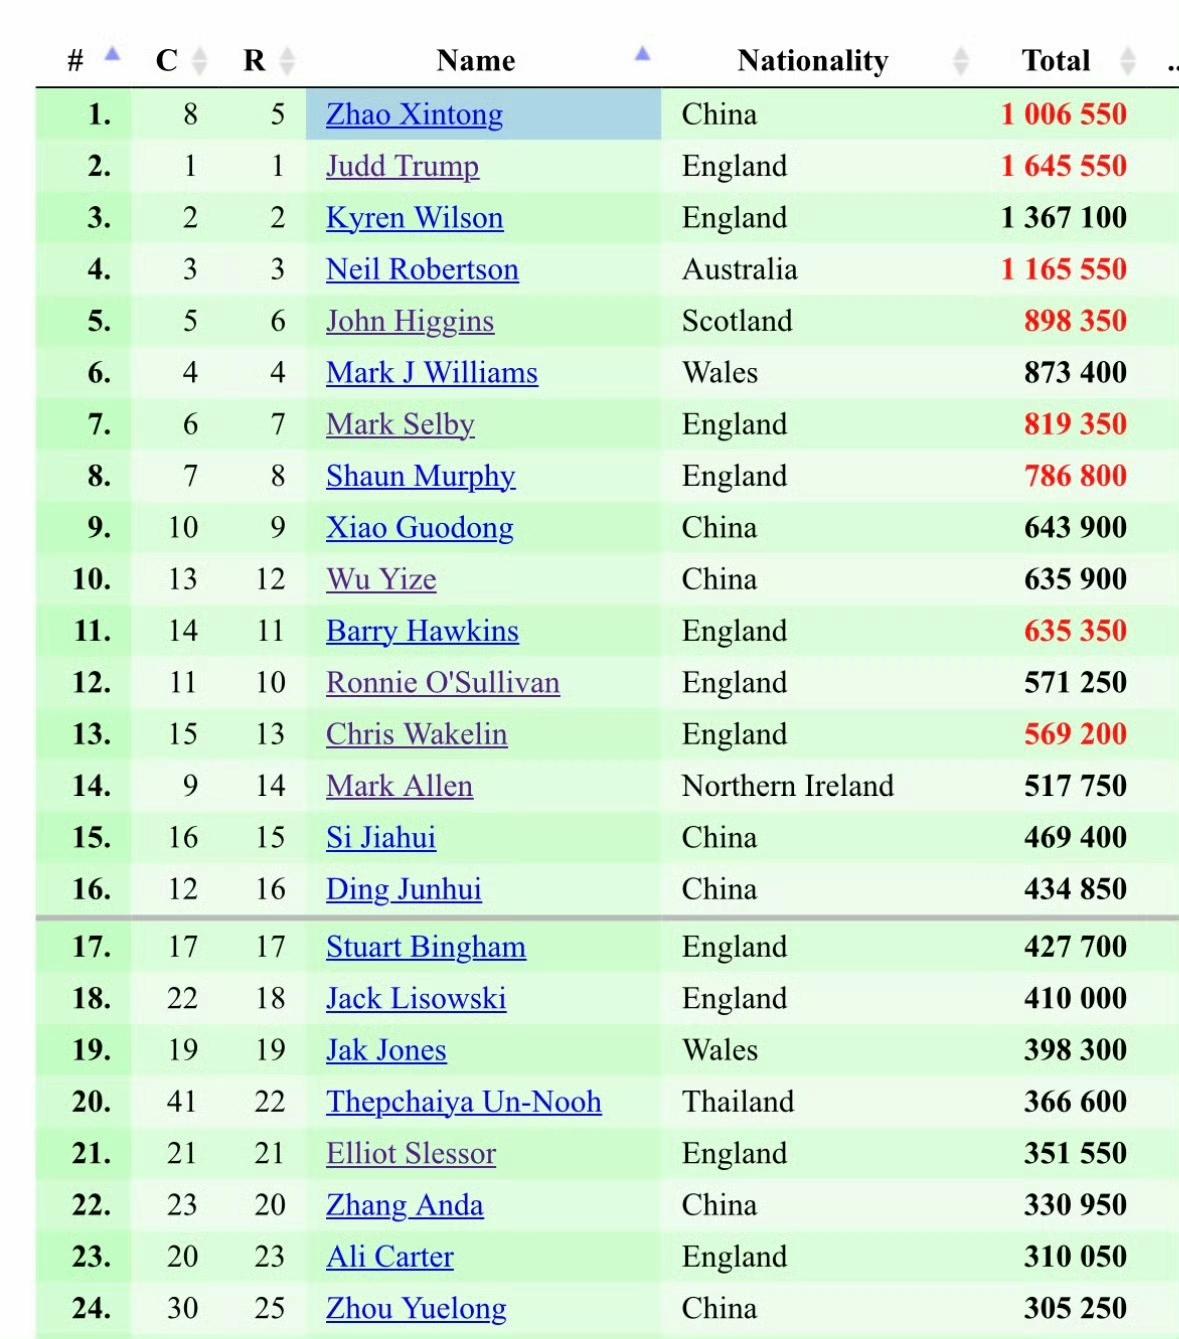Image resolution: width=1179 pixels, height=1339 pixels.
Task: Follow the Kyren Wilson link
Action: [414, 218]
